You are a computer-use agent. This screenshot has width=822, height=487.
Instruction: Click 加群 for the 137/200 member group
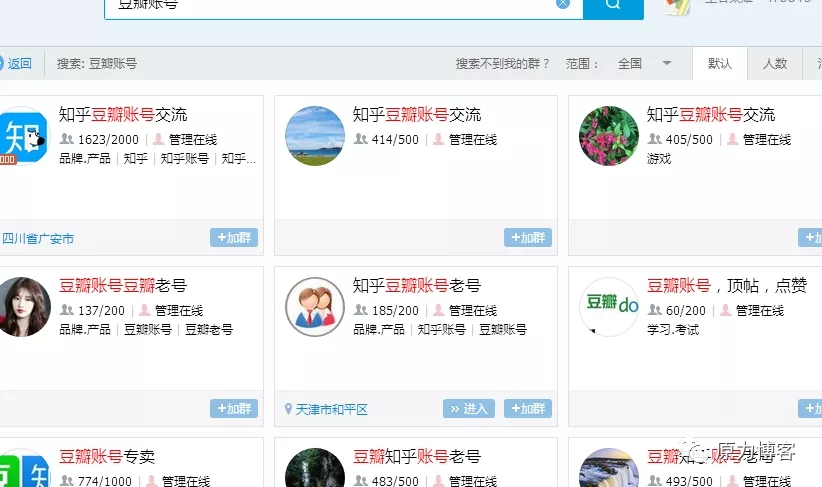coord(234,409)
